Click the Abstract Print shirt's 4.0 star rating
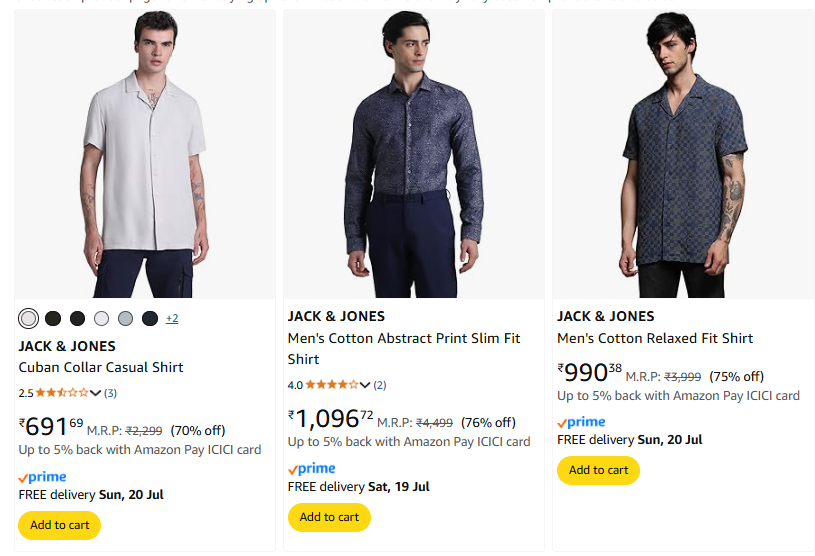Image resolution: width=815 pixels, height=556 pixels. [x=332, y=385]
